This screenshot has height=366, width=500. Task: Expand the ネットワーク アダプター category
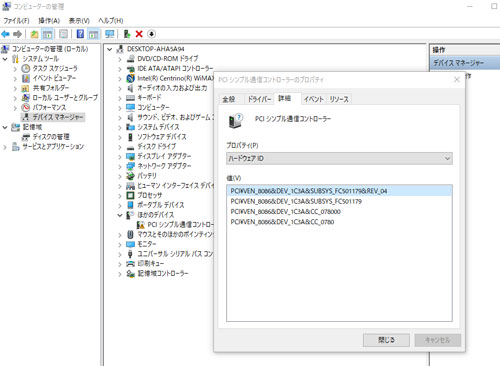(x=120, y=166)
